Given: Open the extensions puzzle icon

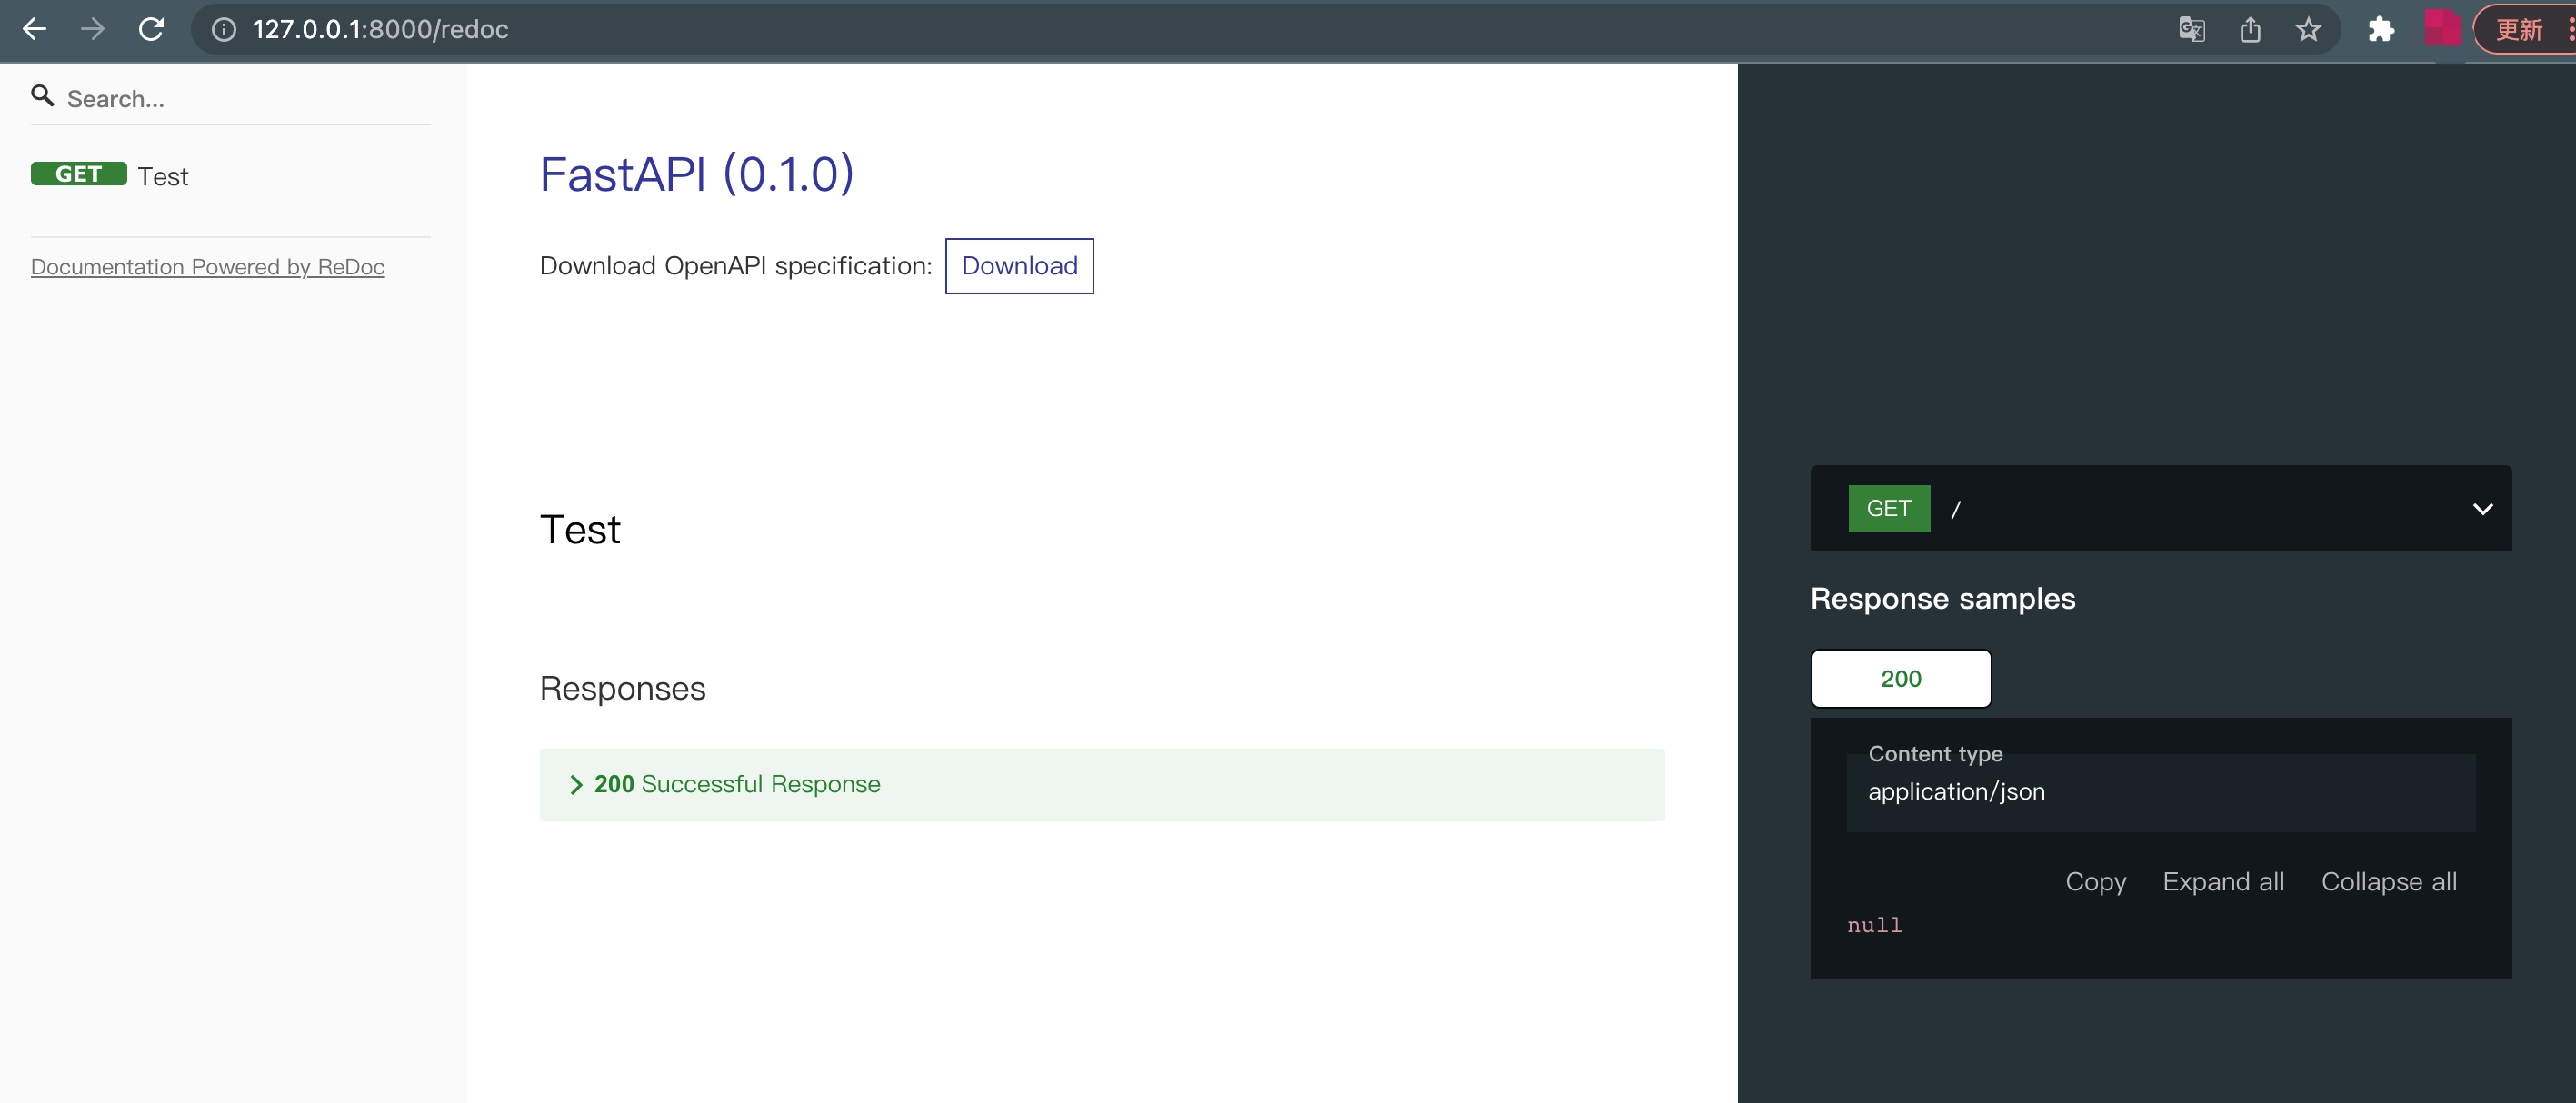Looking at the screenshot, I should [2381, 30].
